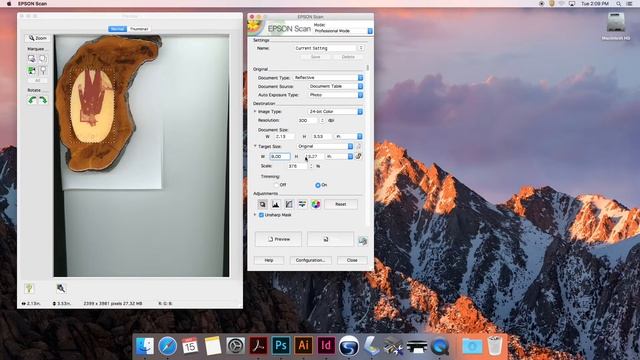
Task: Collapse the Image Type disclosure triangle
Action: tap(255, 111)
